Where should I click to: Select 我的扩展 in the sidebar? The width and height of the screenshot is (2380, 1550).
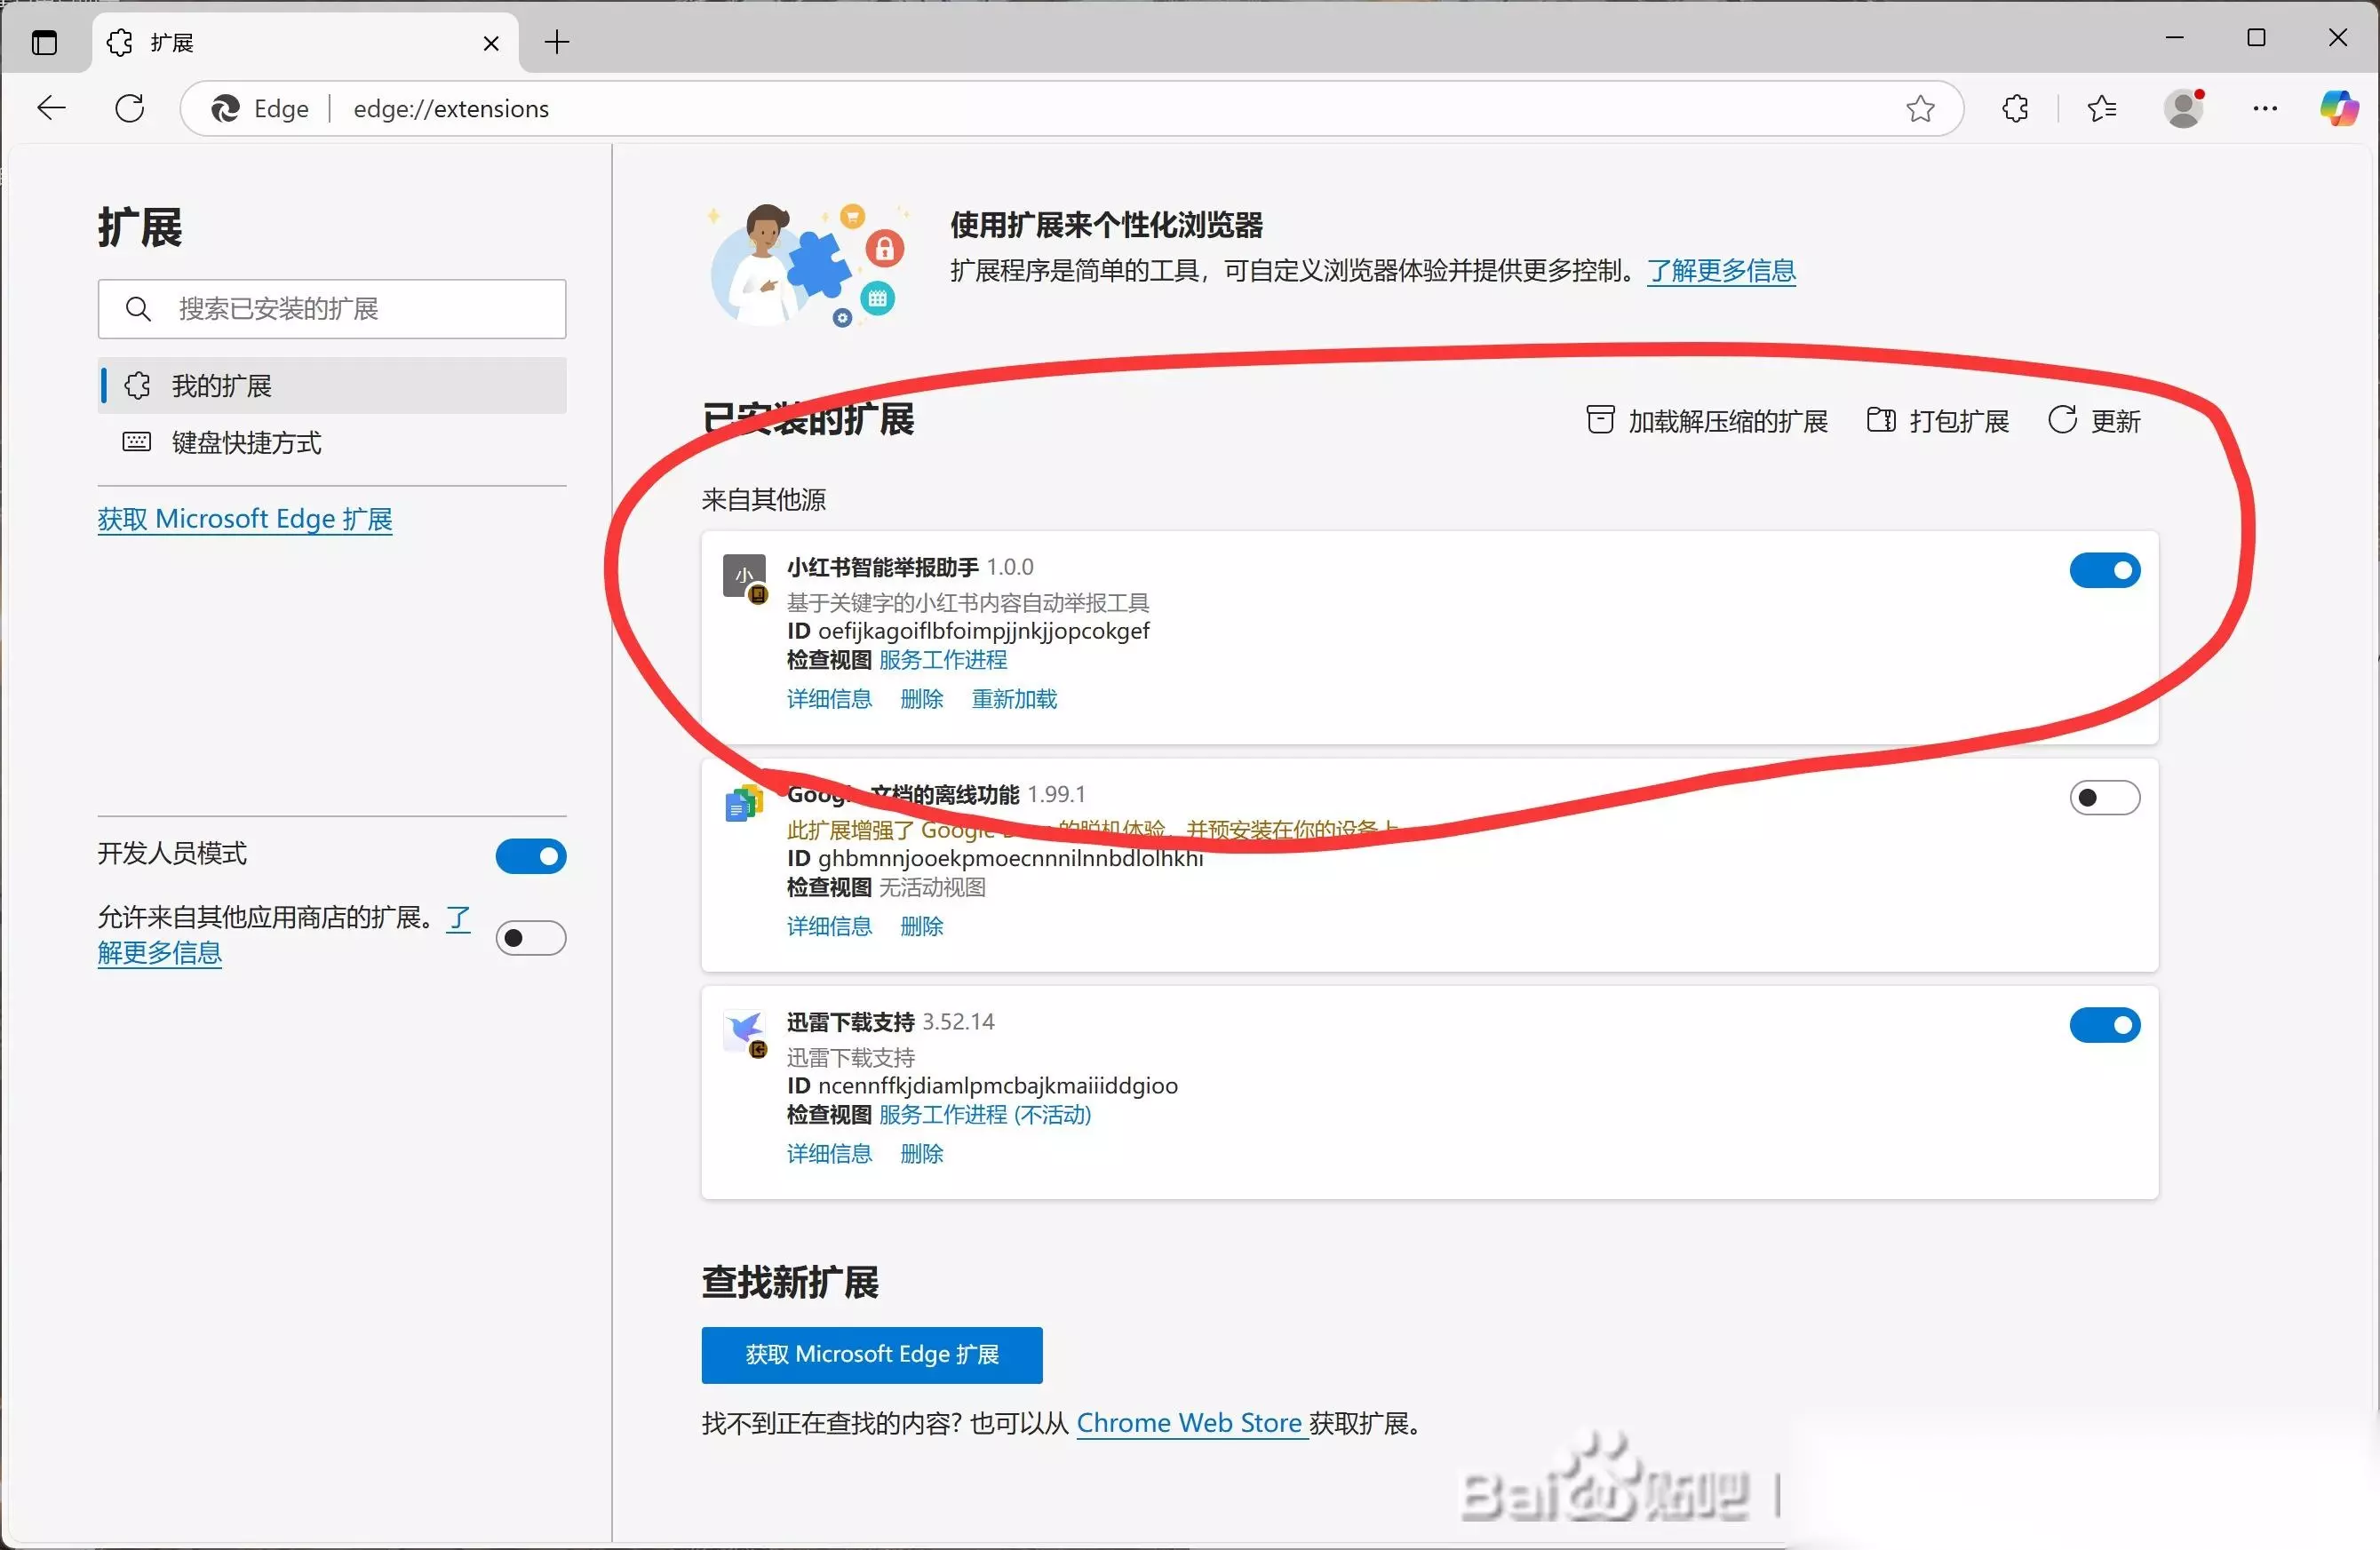(x=332, y=385)
